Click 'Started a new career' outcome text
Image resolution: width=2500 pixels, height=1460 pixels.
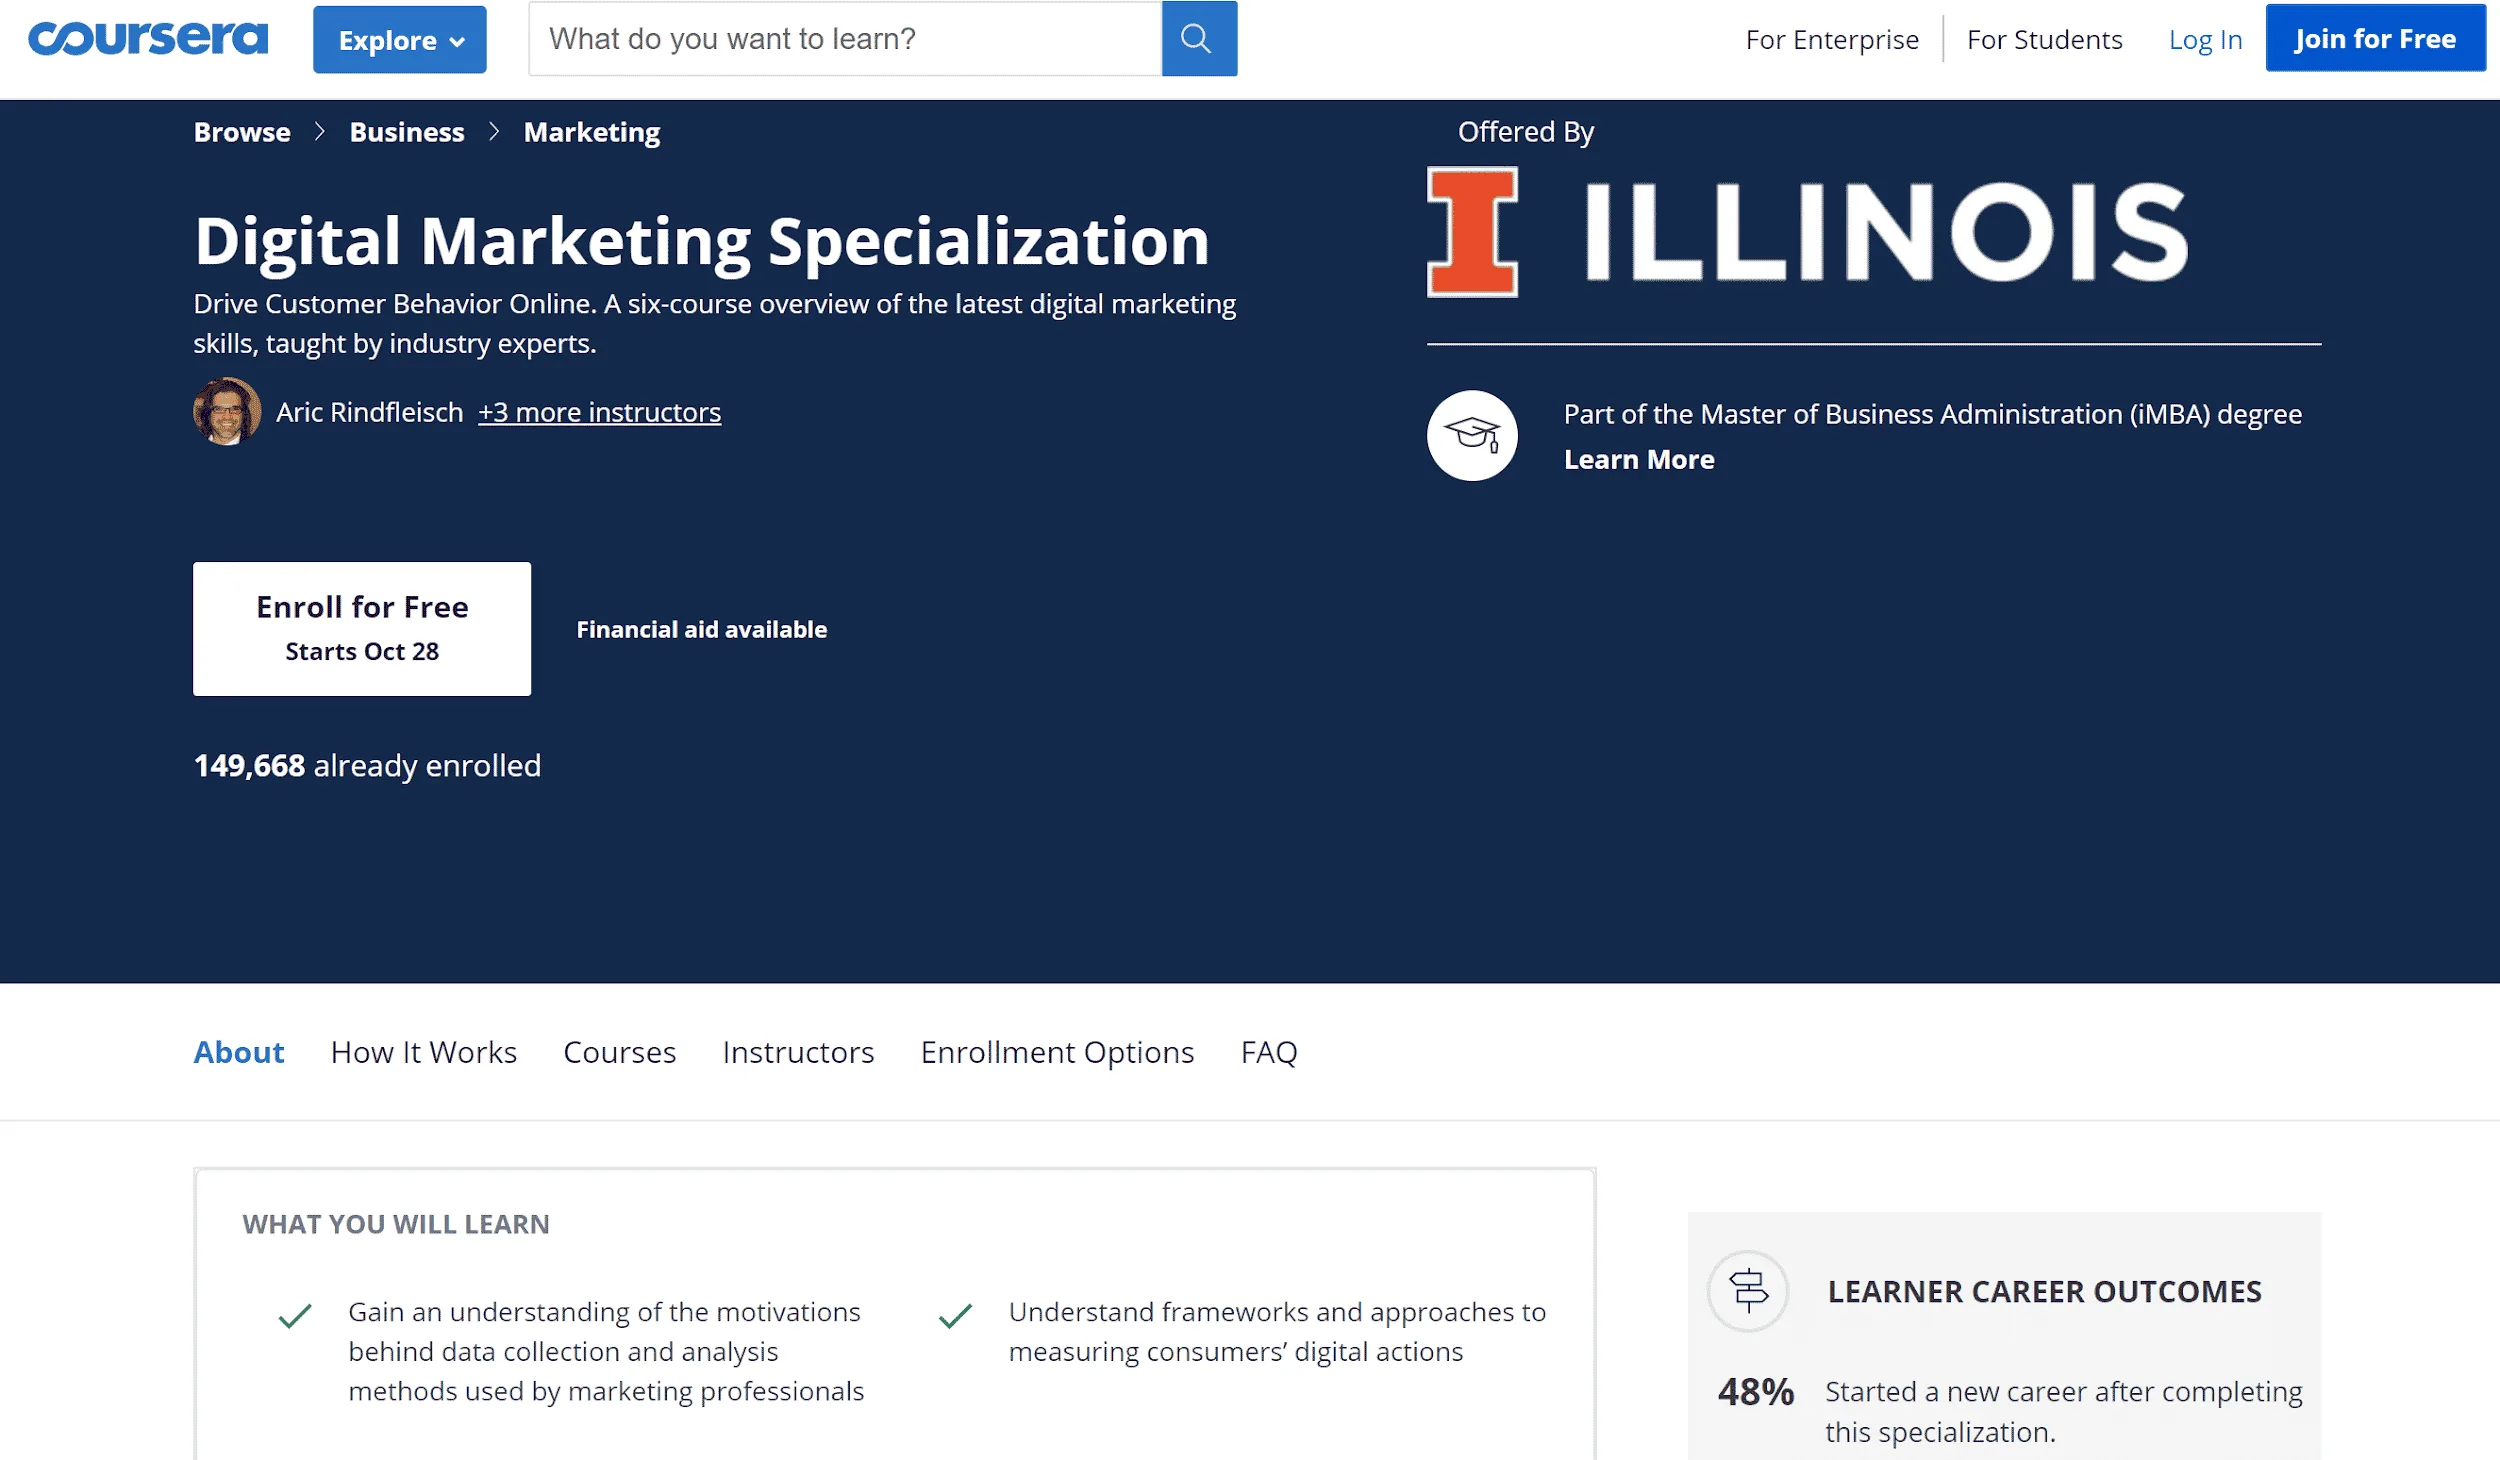pyautogui.click(x=2064, y=1411)
